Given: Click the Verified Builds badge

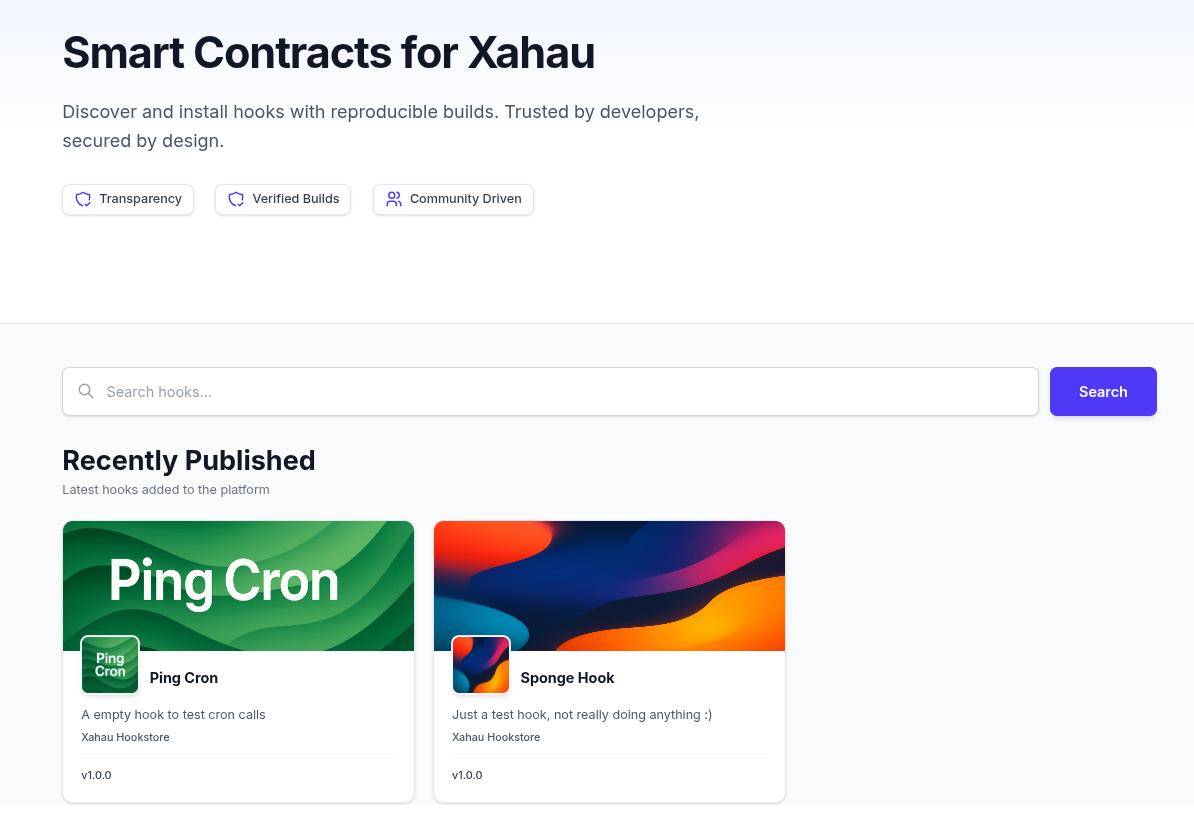Looking at the screenshot, I should click(283, 199).
